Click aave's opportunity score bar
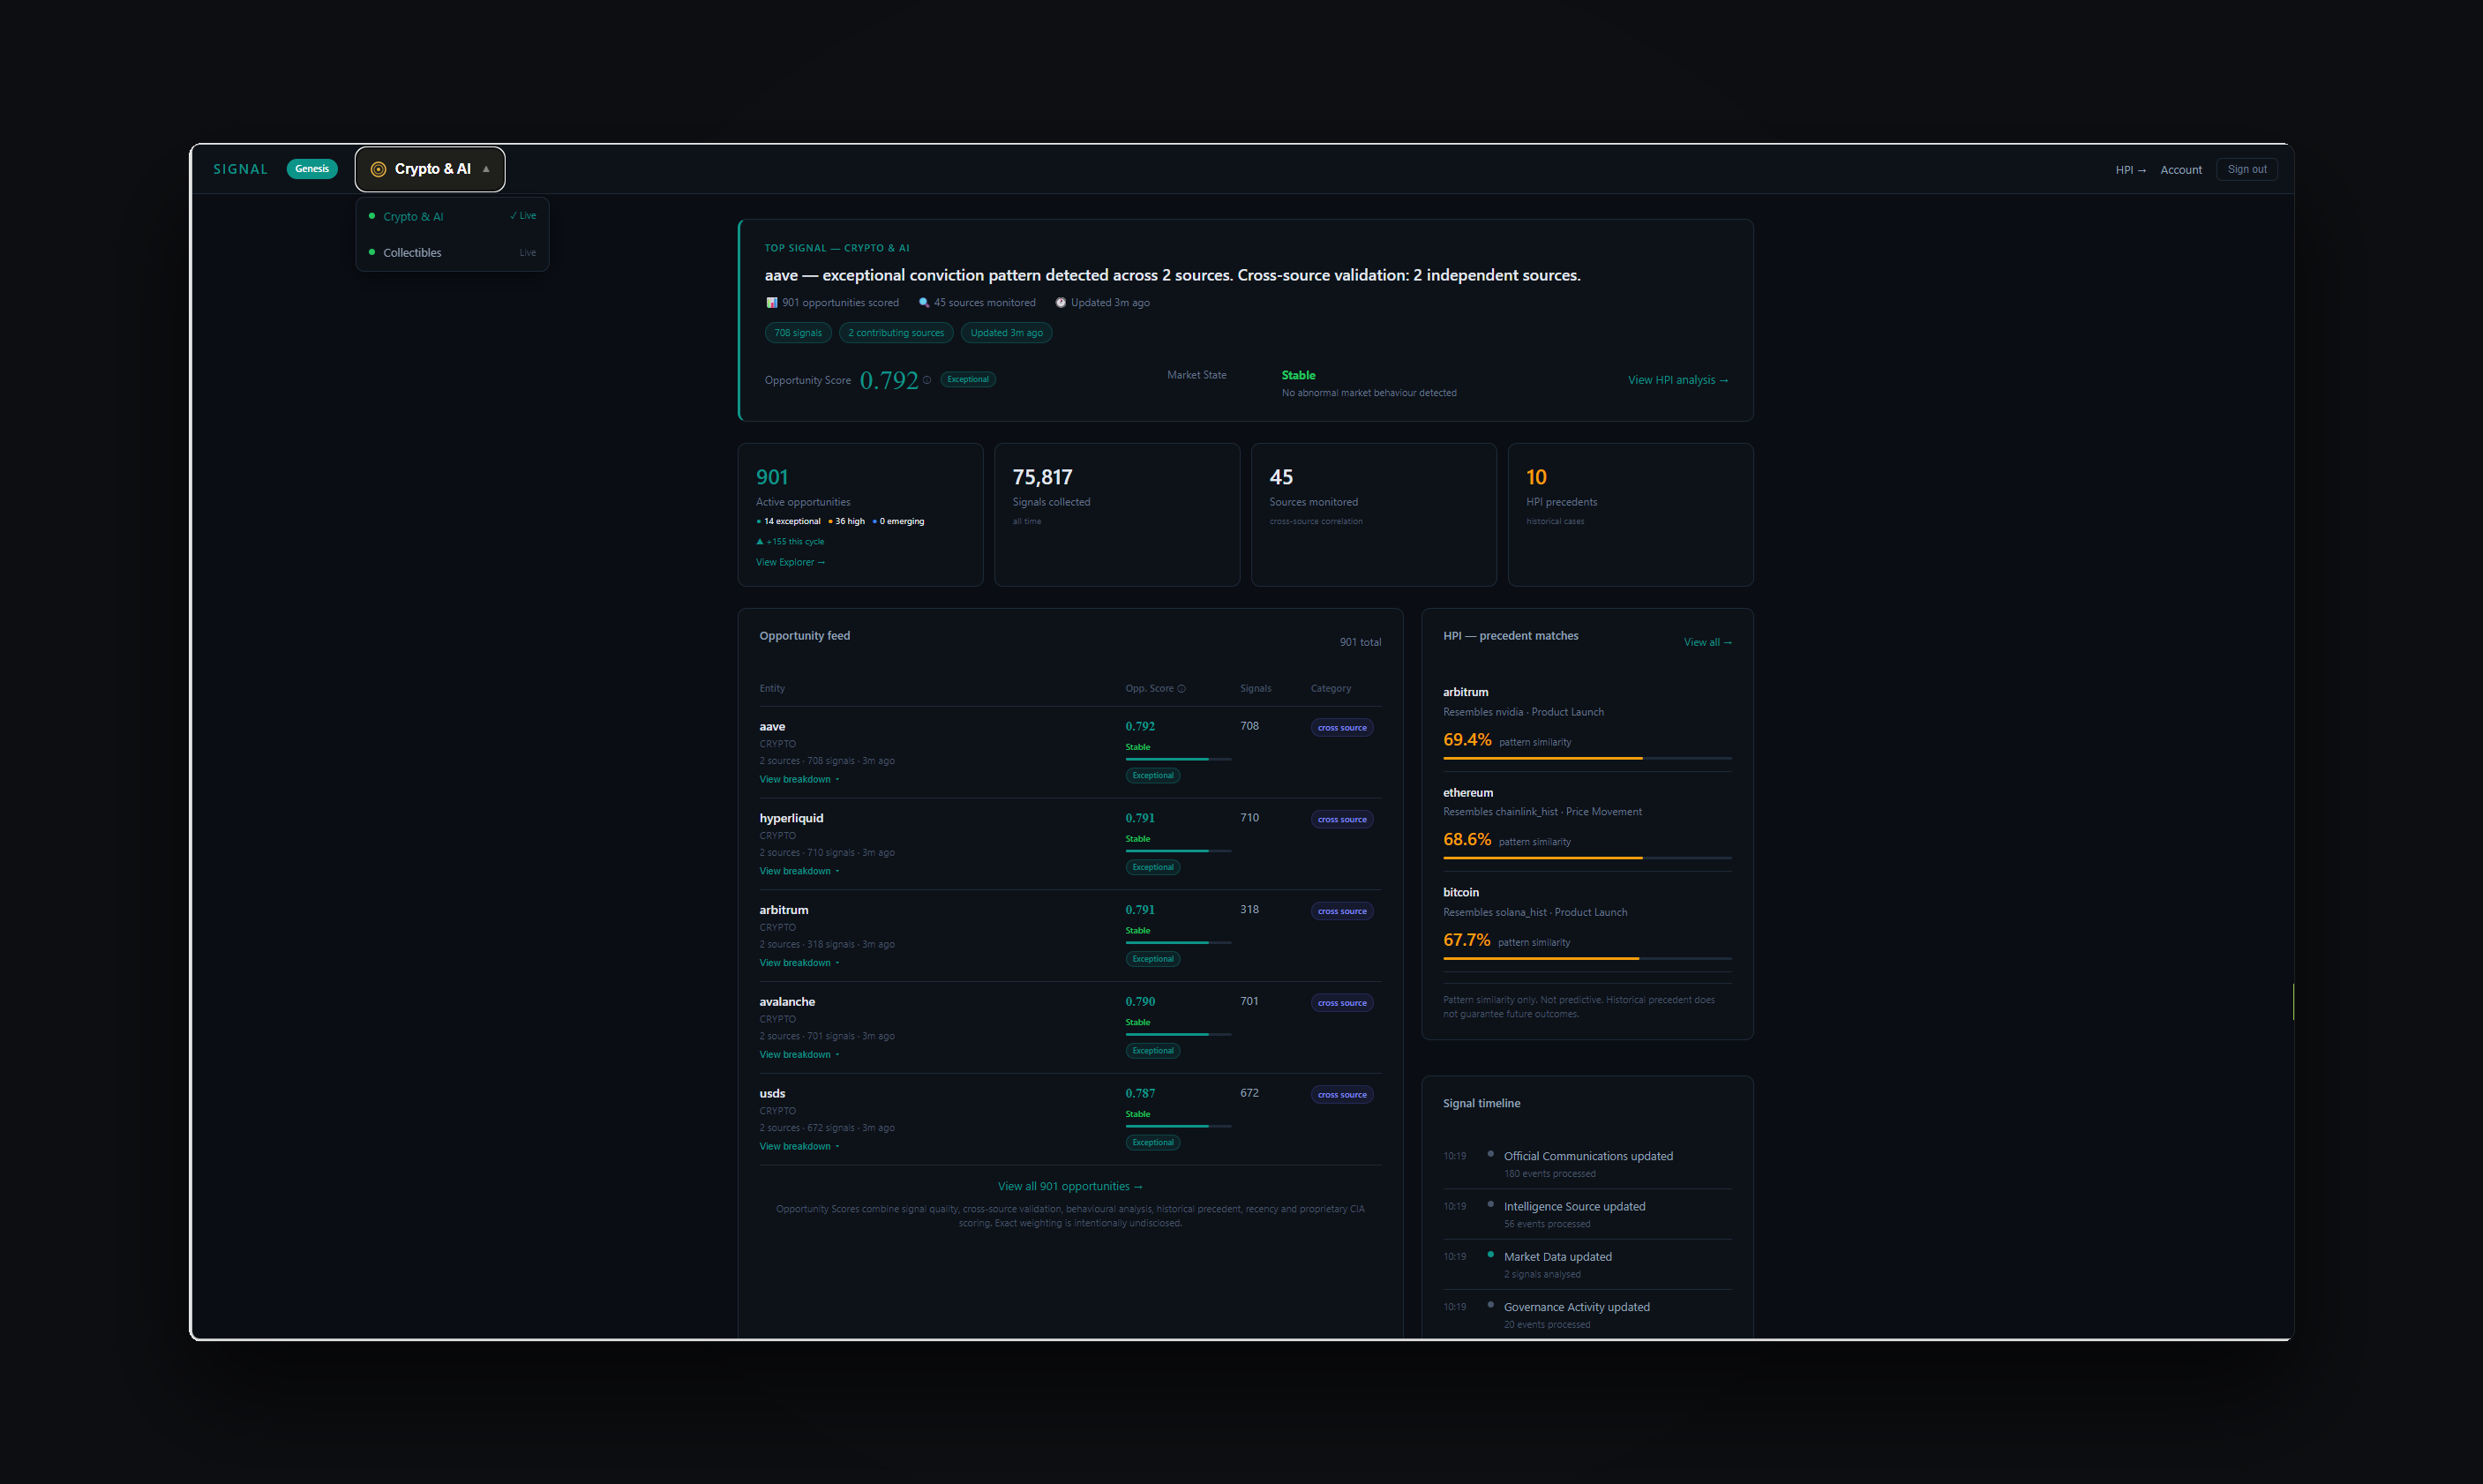Viewport: 2483px width, 1484px height. tap(1178, 760)
